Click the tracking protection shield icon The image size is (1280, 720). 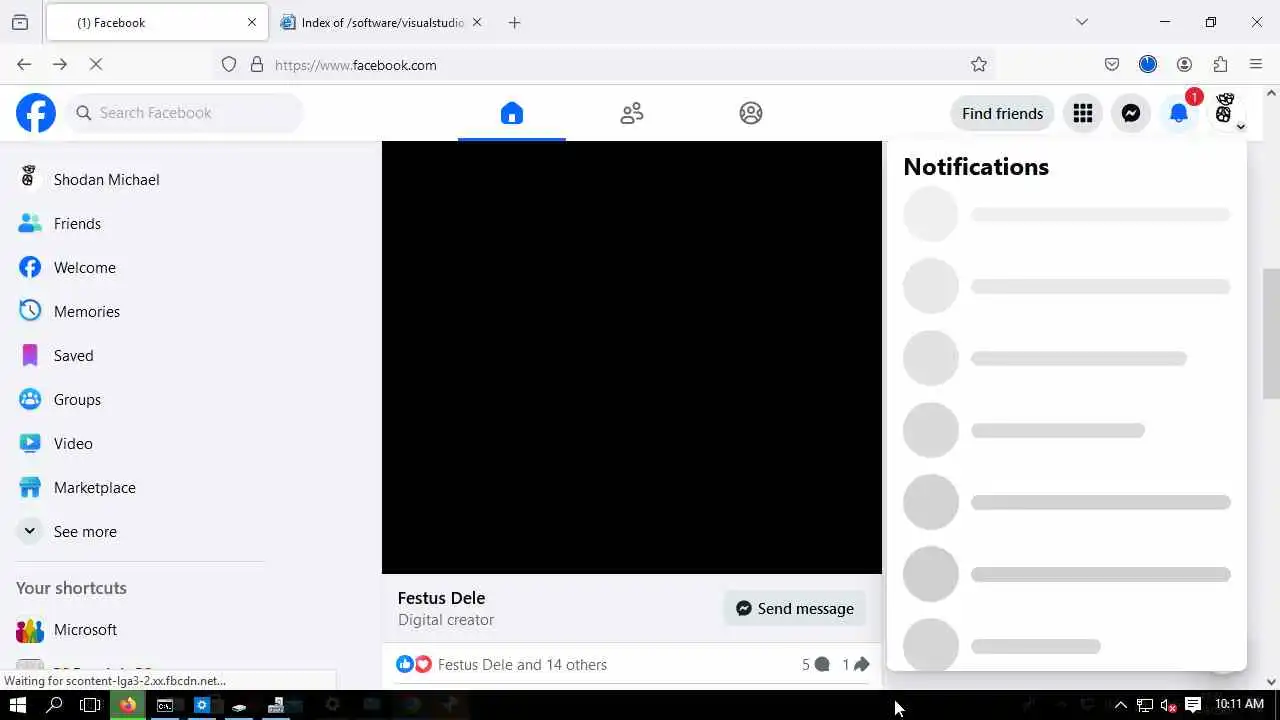tap(229, 64)
